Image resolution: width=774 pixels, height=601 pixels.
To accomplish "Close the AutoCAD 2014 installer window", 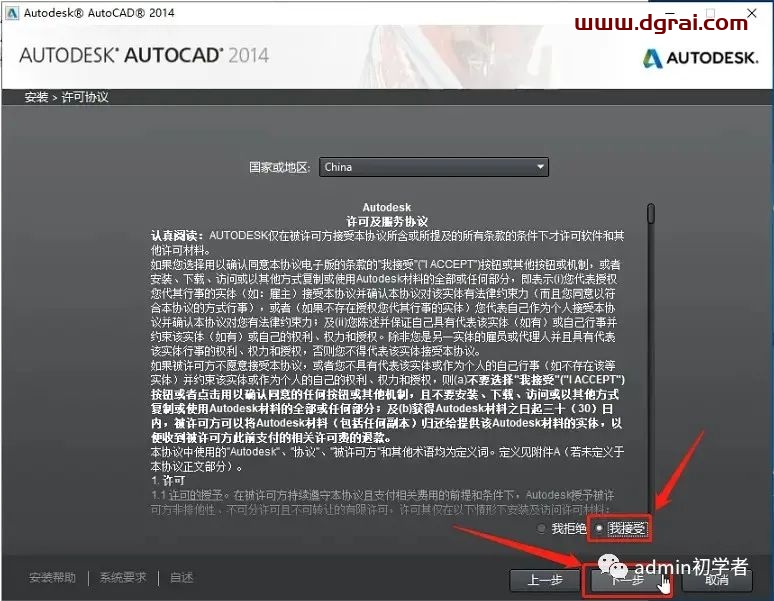I will pyautogui.click(x=752, y=13).
